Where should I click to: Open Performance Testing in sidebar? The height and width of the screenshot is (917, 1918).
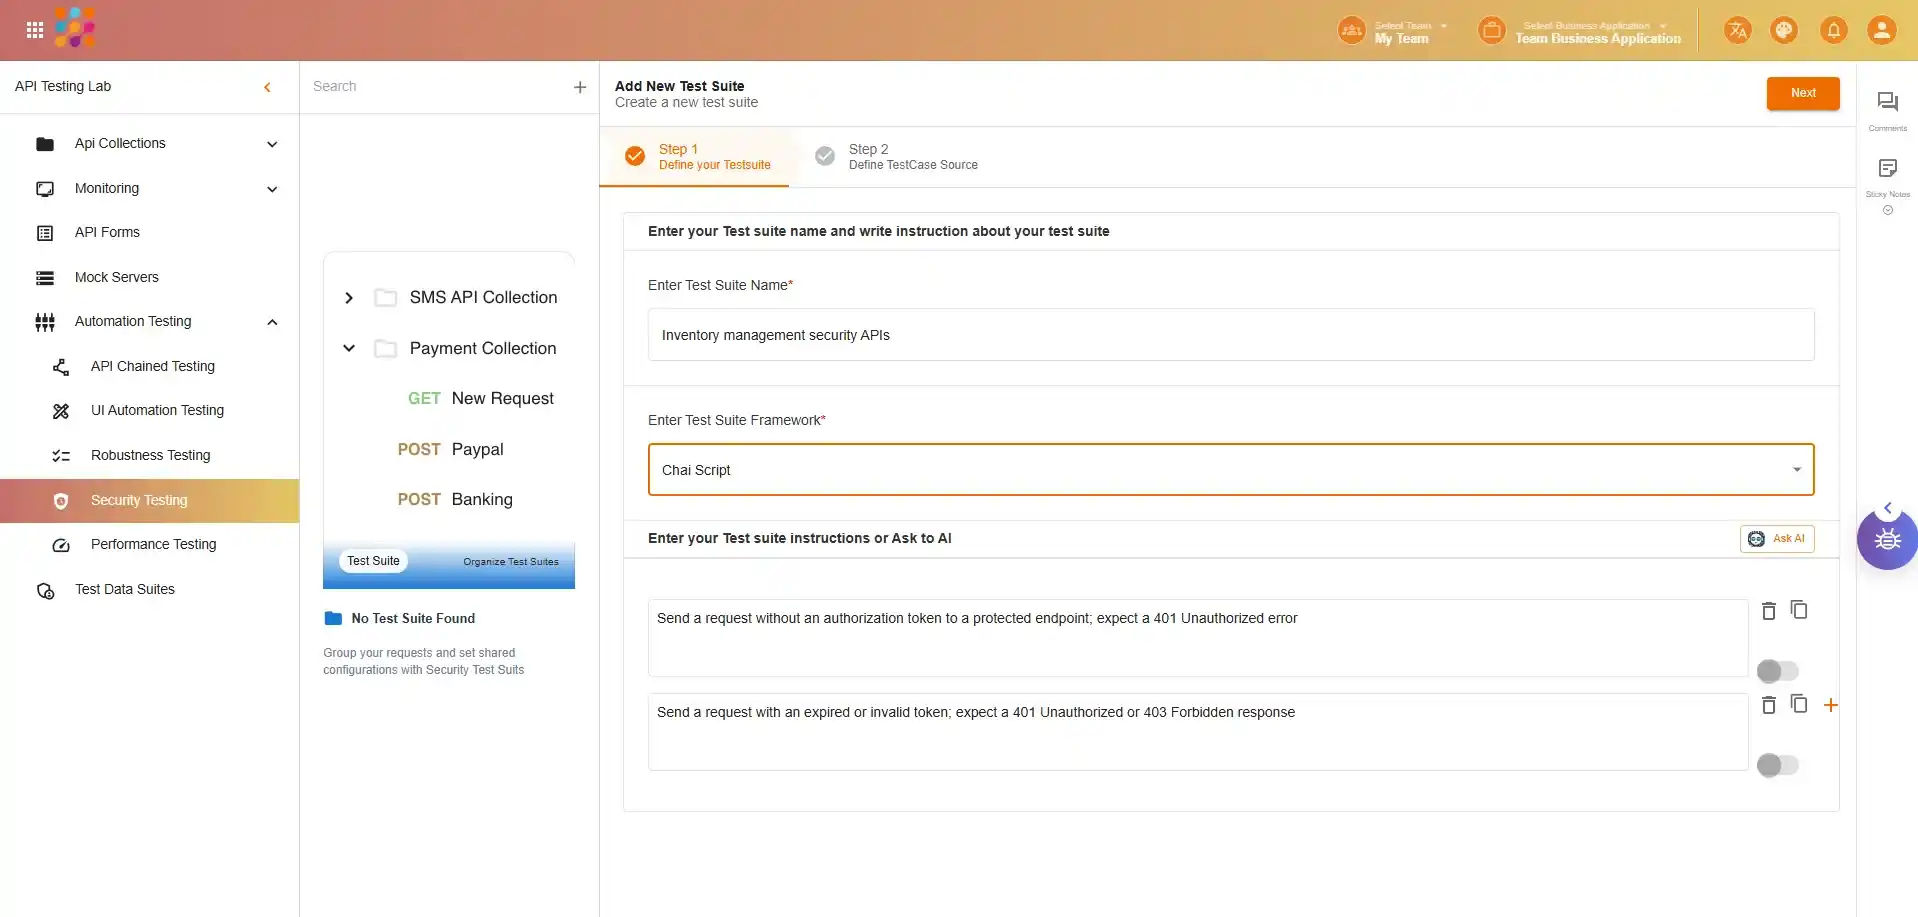click(153, 545)
